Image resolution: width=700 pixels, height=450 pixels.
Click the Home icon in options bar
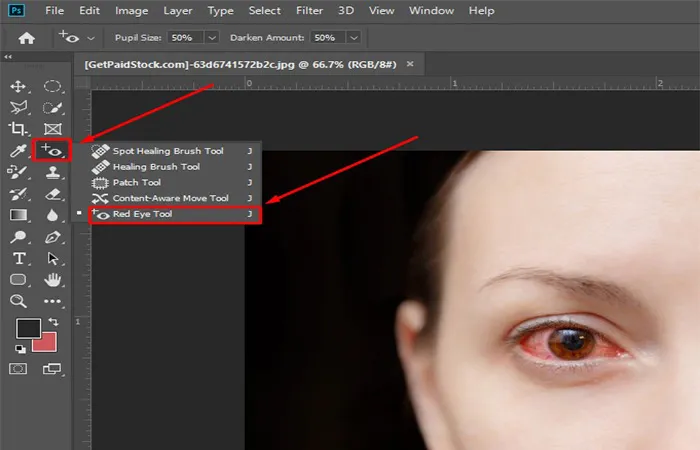click(x=27, y=37)
